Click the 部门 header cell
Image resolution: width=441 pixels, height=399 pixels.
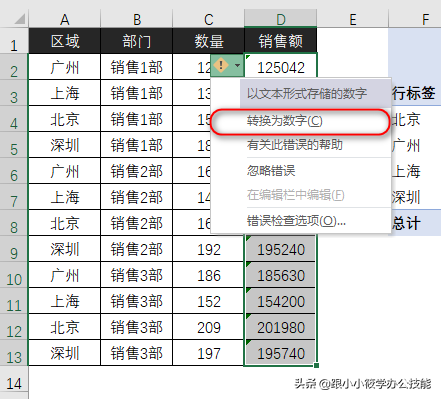[x=137, y=41]
